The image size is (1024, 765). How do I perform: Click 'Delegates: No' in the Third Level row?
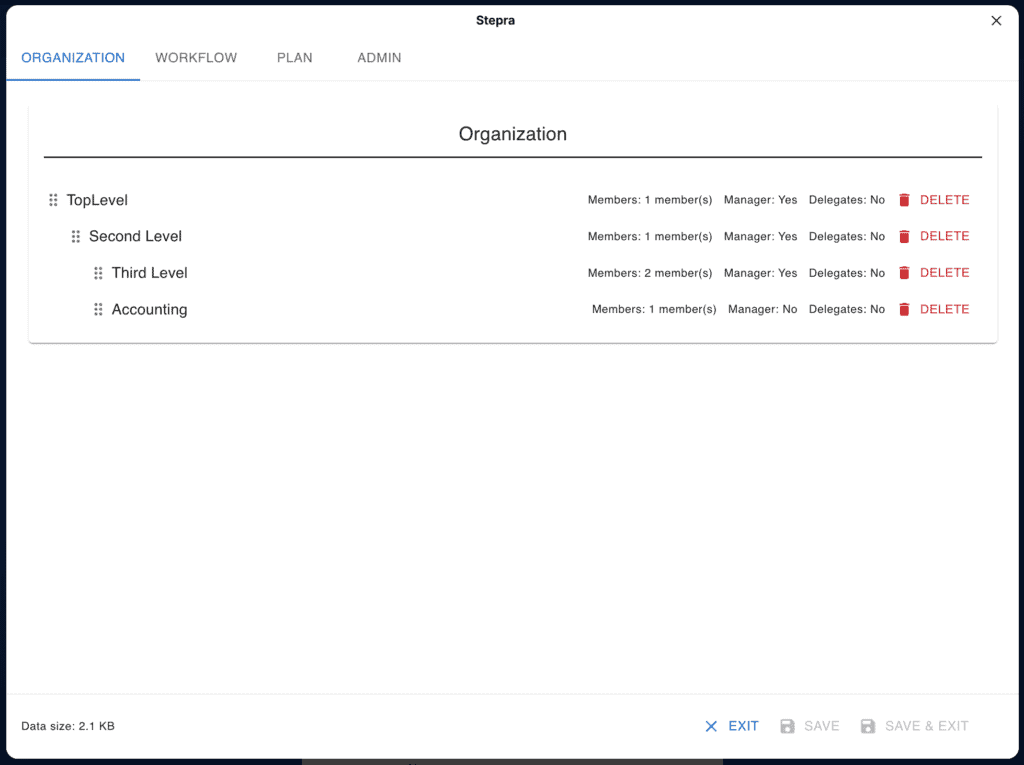847,273
